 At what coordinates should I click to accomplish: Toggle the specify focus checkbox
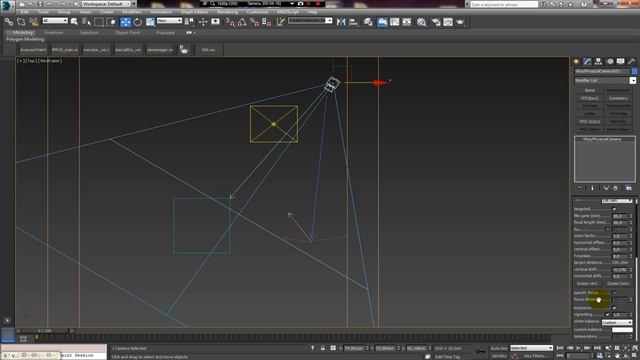point(614,293)
